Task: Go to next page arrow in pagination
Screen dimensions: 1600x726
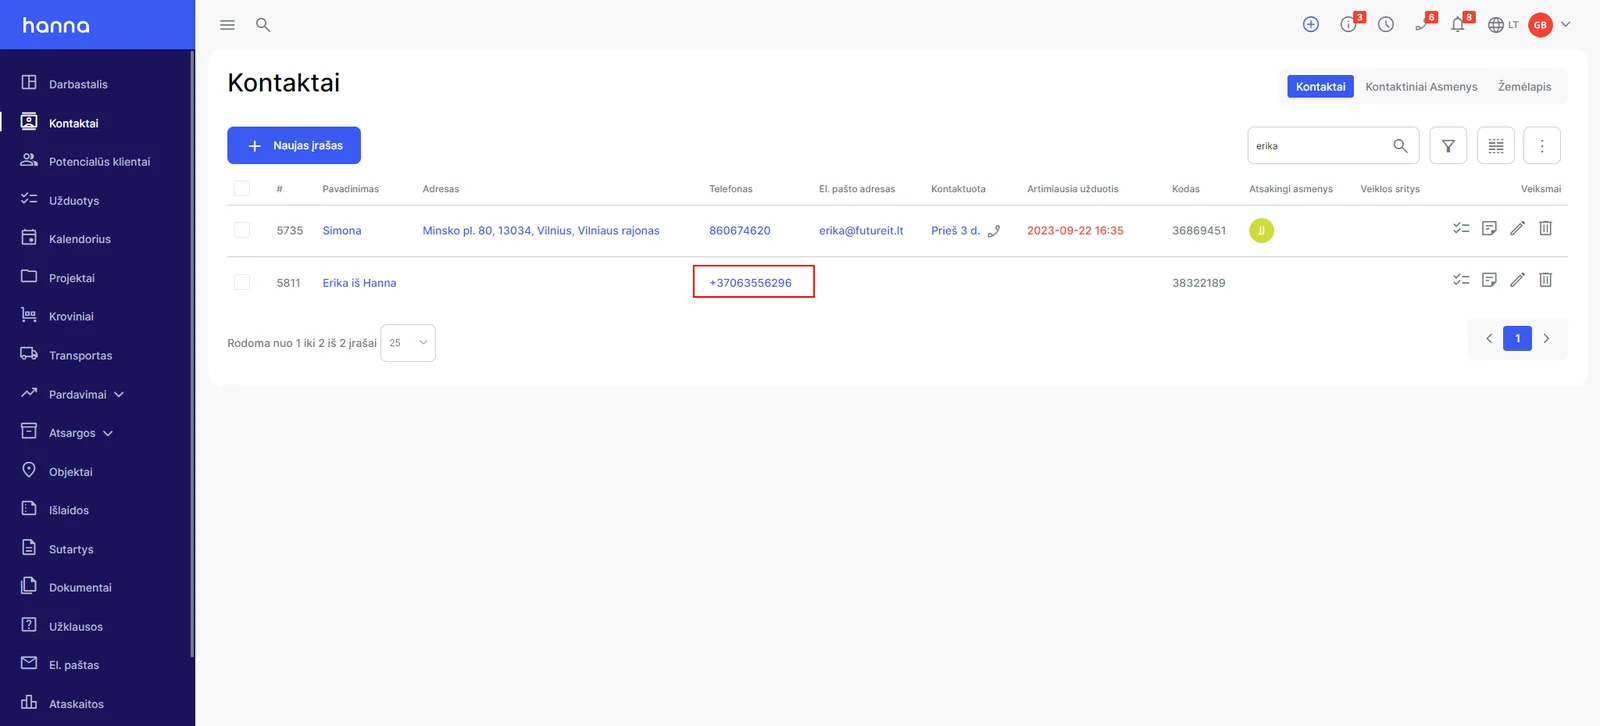Action: point(1546,339)
